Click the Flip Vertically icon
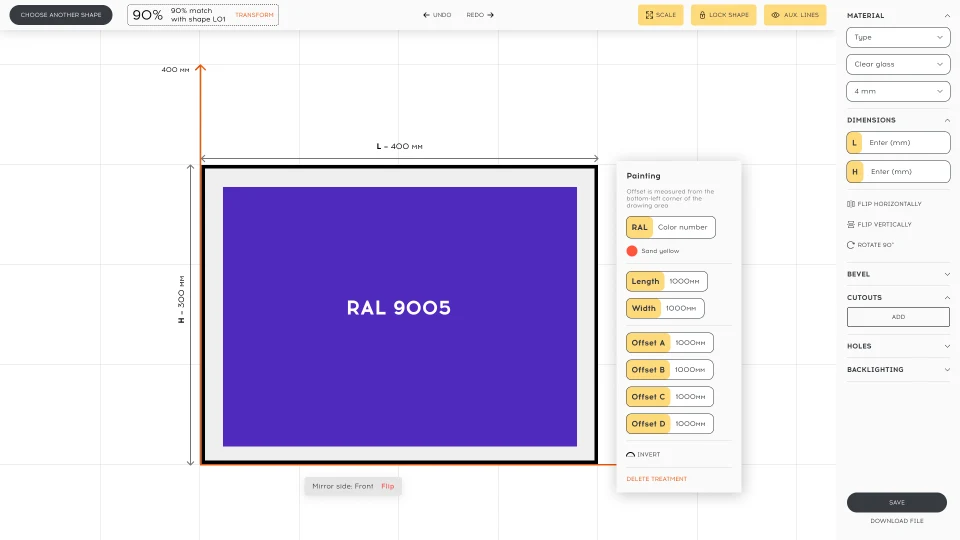The image size is (960, 540). tap(850, 225)
